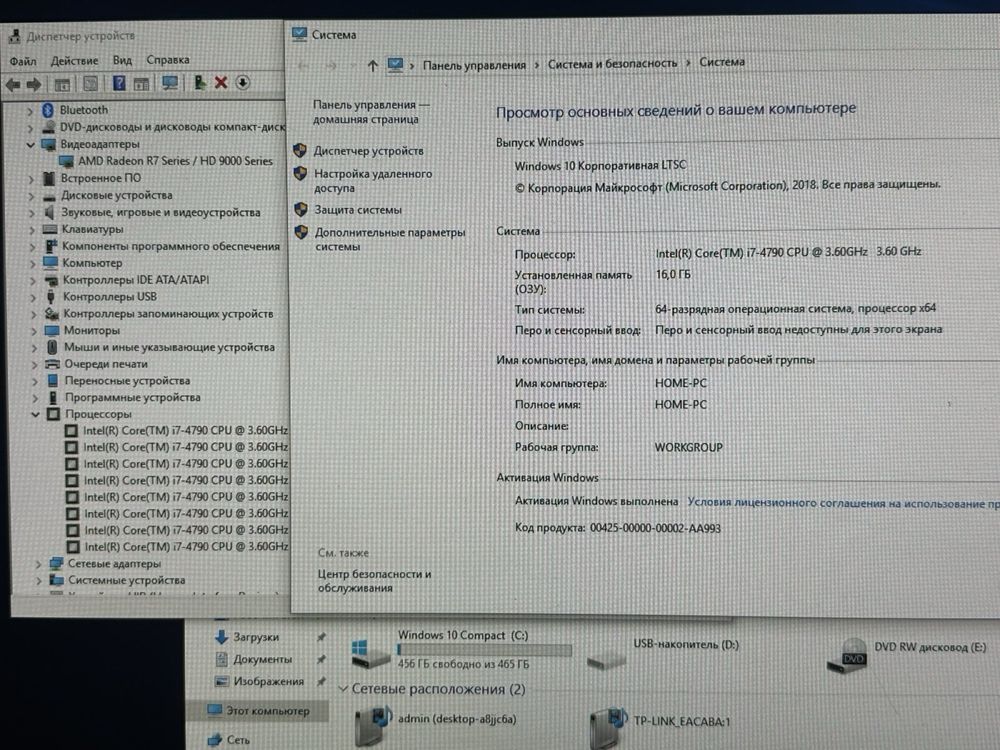Select Системные устройства row

pyautogui.click(x=126, y=580)
